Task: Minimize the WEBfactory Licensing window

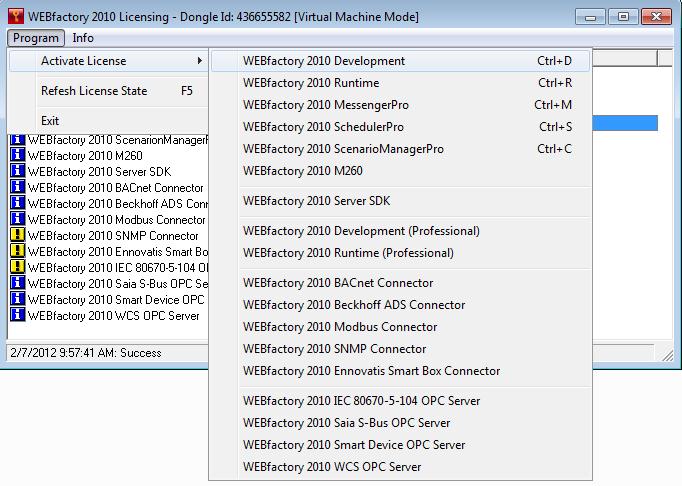Action: tap(590, 17)
